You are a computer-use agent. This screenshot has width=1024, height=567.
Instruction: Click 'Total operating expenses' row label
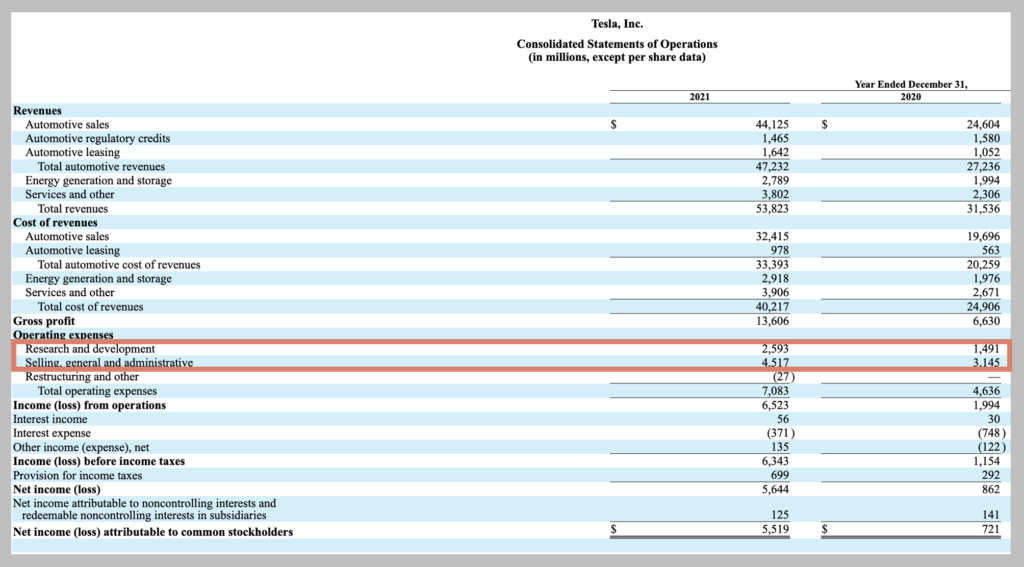[x=97, y=391]
